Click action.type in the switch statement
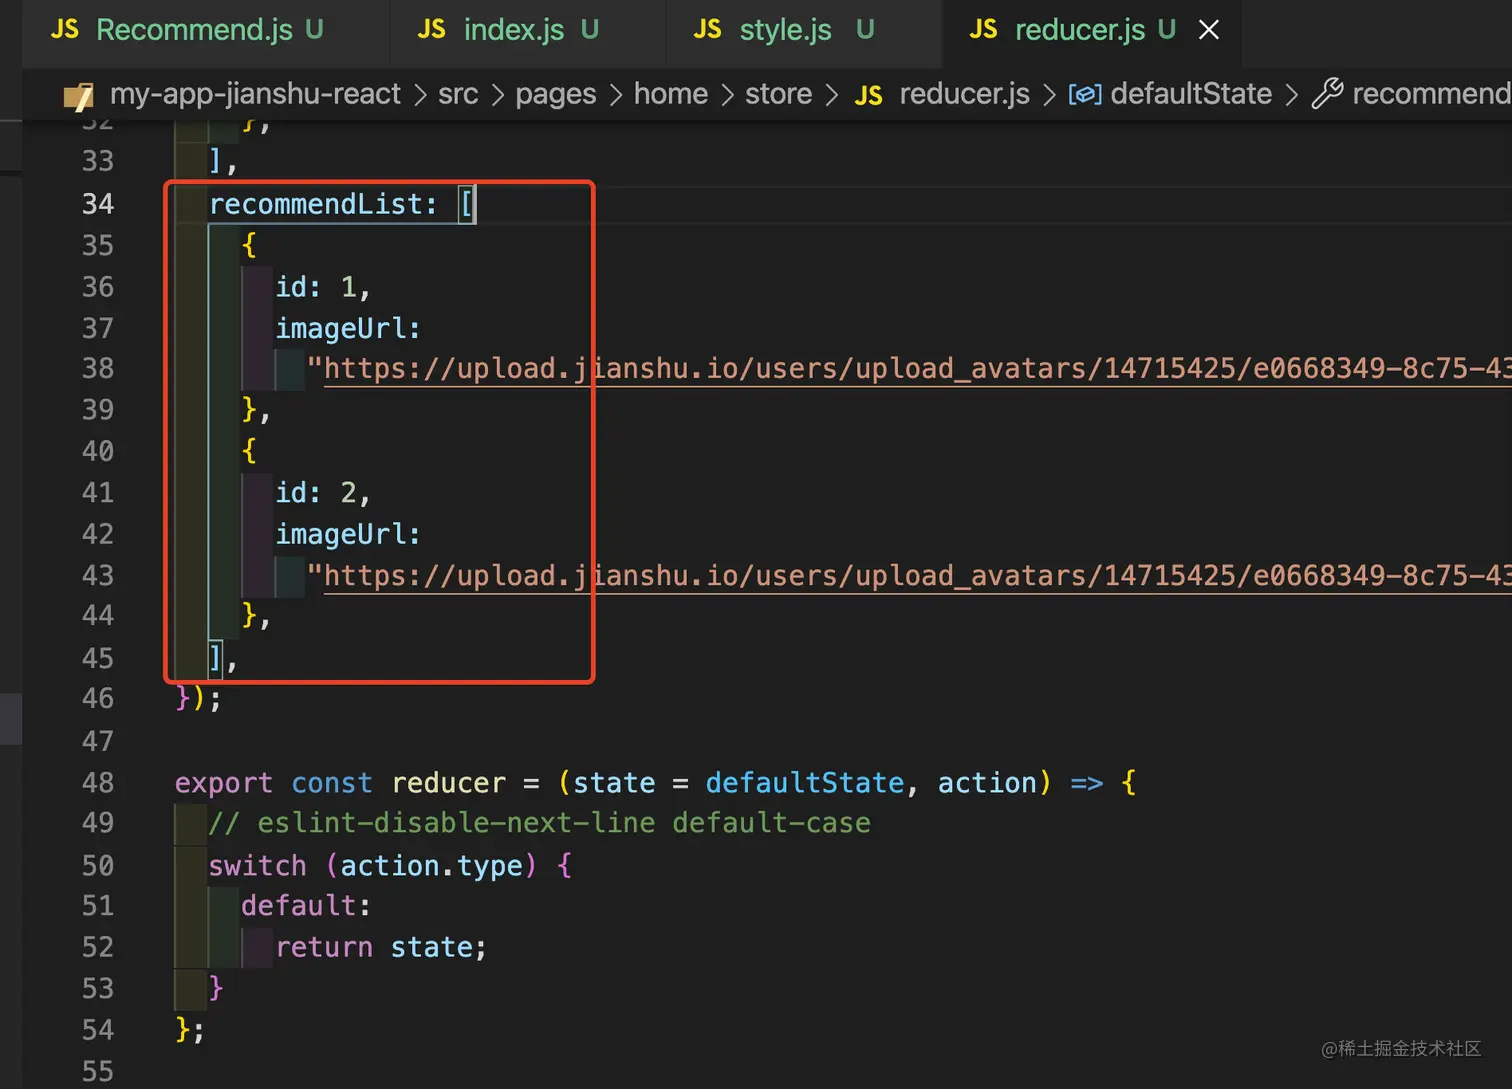The image size is (1512, 1089). click(x=432, y=866)
